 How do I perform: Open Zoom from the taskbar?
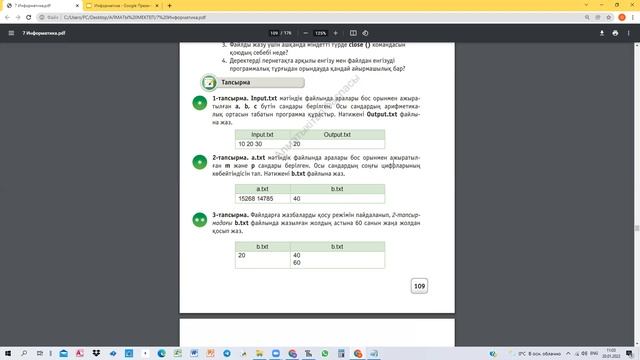[276, 353]
